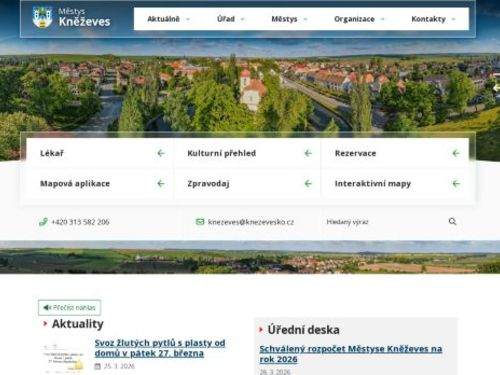Click phone number +420 313 582 206
500x375 pixels.
(x=80, y=222)
